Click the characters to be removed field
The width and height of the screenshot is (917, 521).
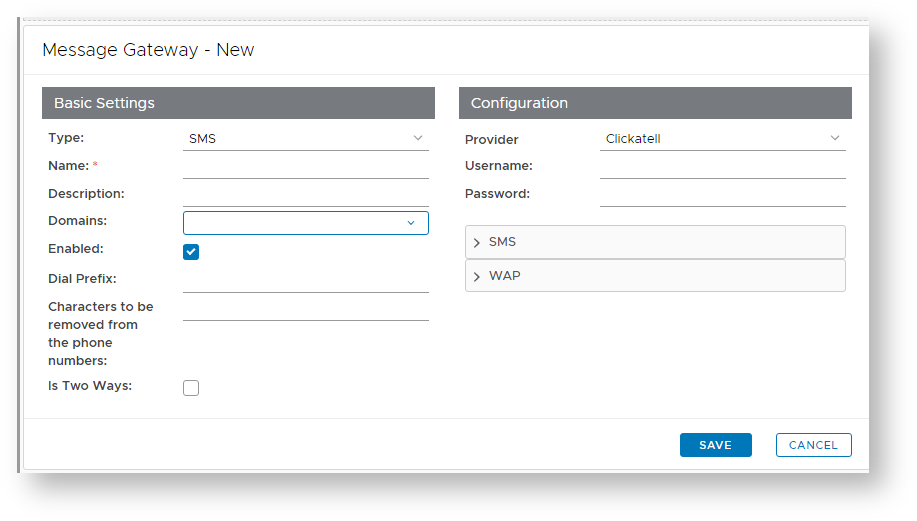(x=305, y=308)
